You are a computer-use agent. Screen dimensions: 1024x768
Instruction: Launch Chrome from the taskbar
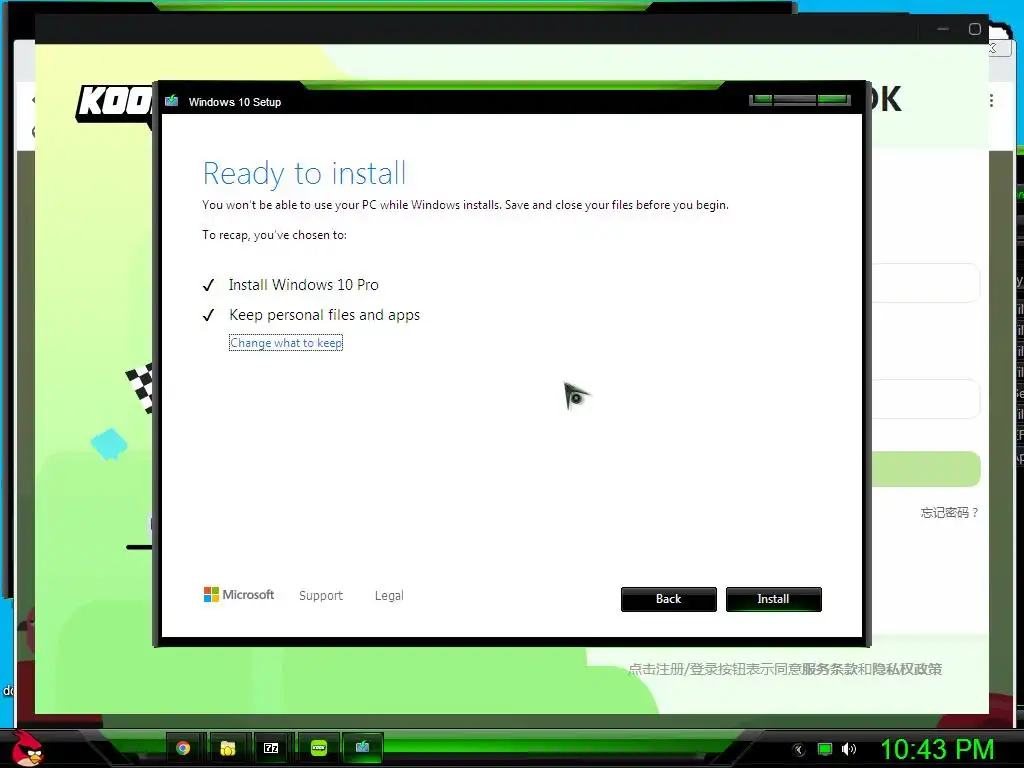[183, 748]
